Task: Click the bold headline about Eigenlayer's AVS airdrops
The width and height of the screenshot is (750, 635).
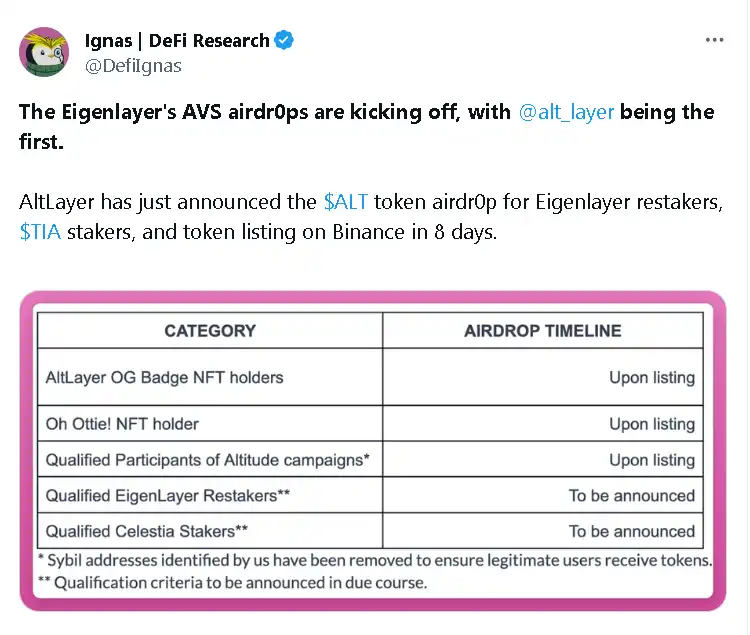Action: click(265, 111)
